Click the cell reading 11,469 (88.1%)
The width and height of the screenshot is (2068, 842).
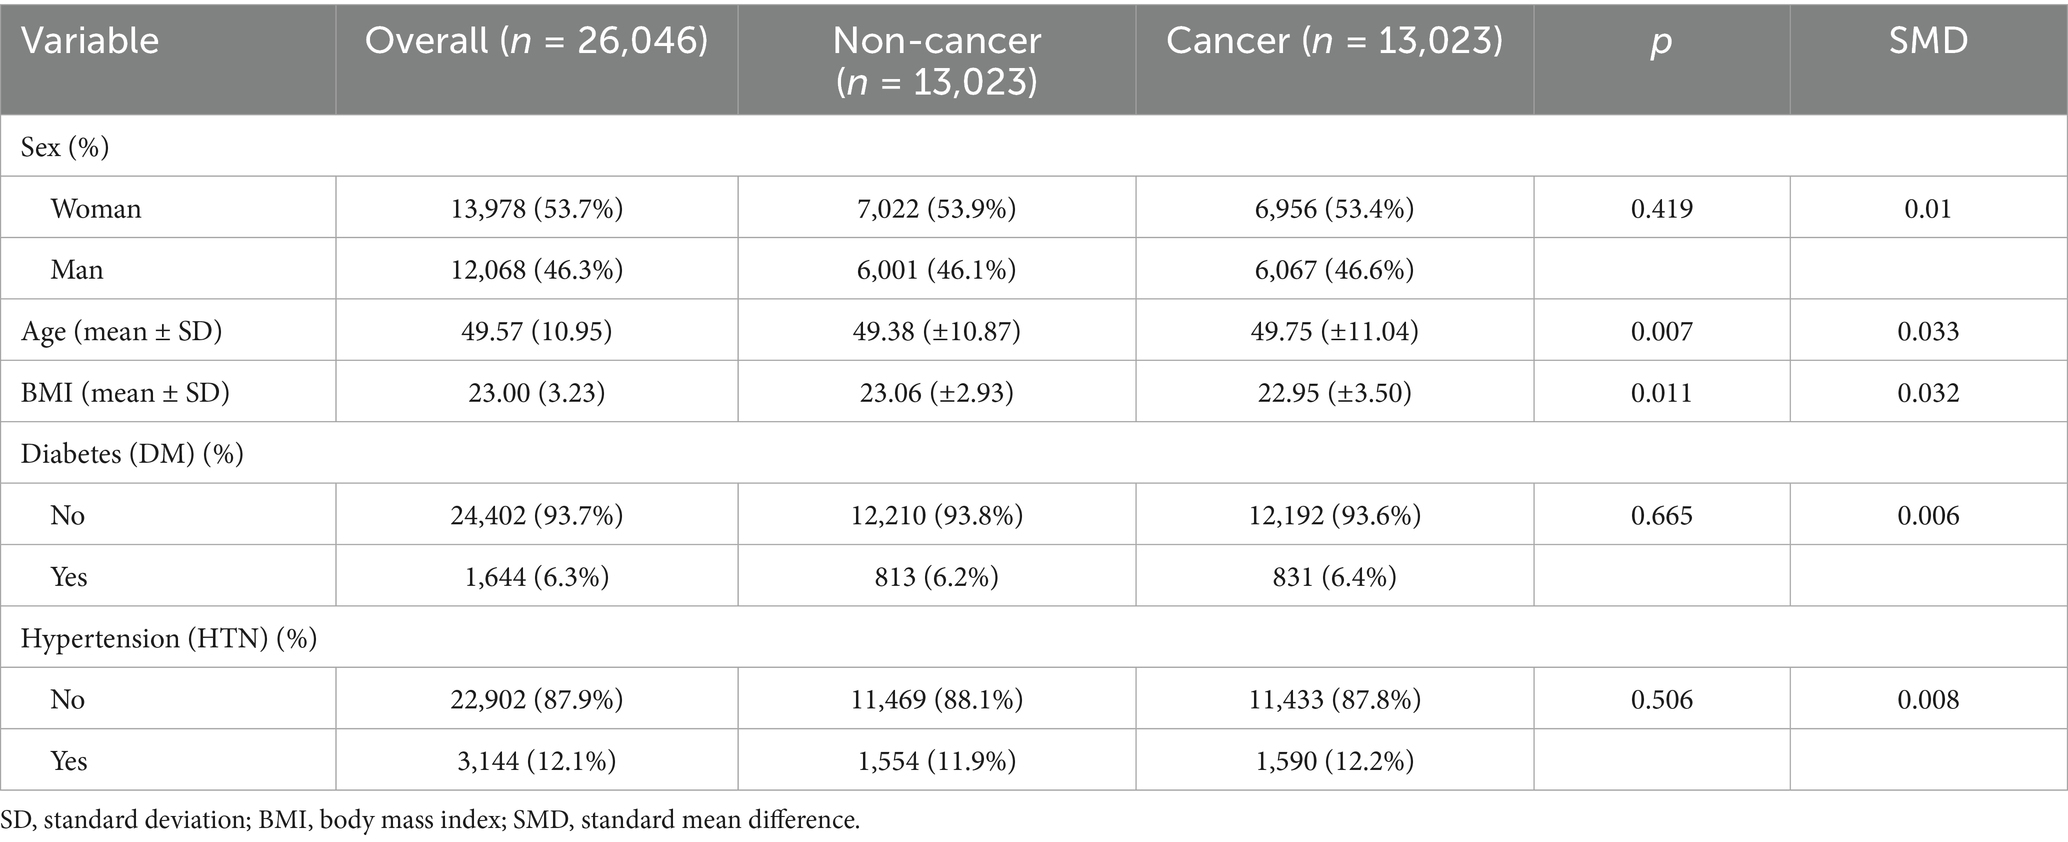click(x=936, y=699)
